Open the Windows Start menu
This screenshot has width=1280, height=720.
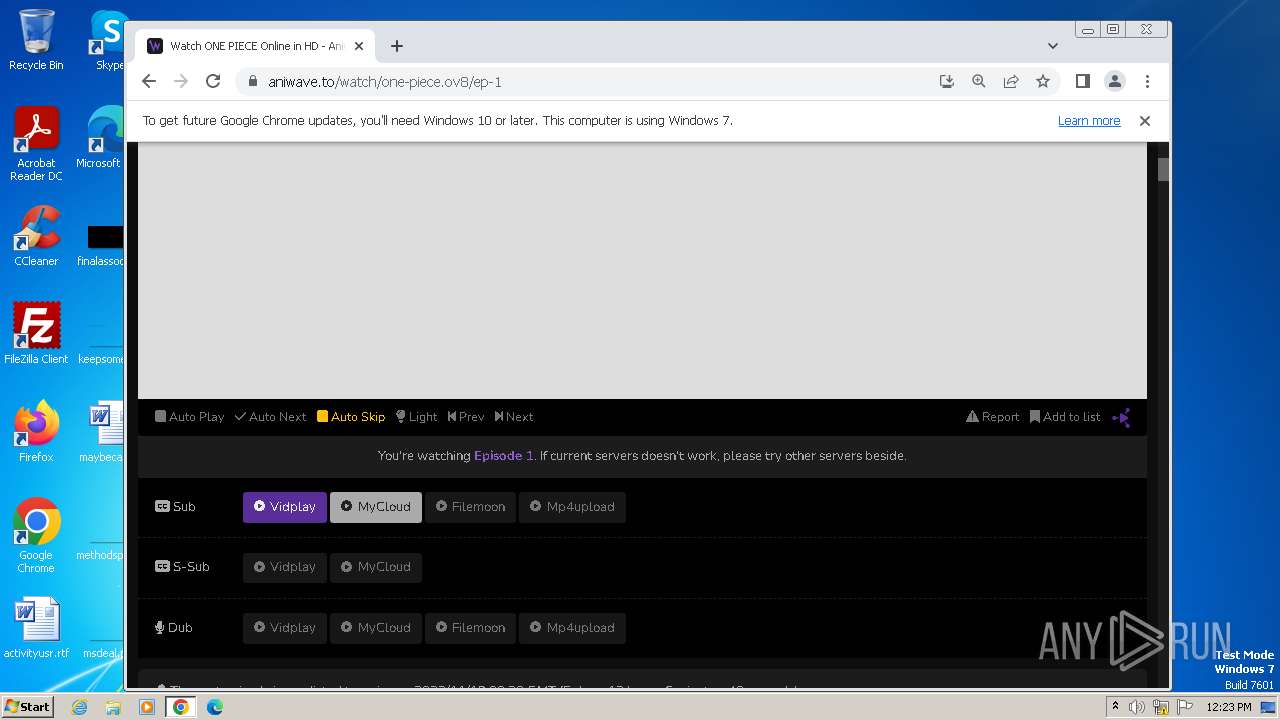pyautogui.click(x=28, y=707)
